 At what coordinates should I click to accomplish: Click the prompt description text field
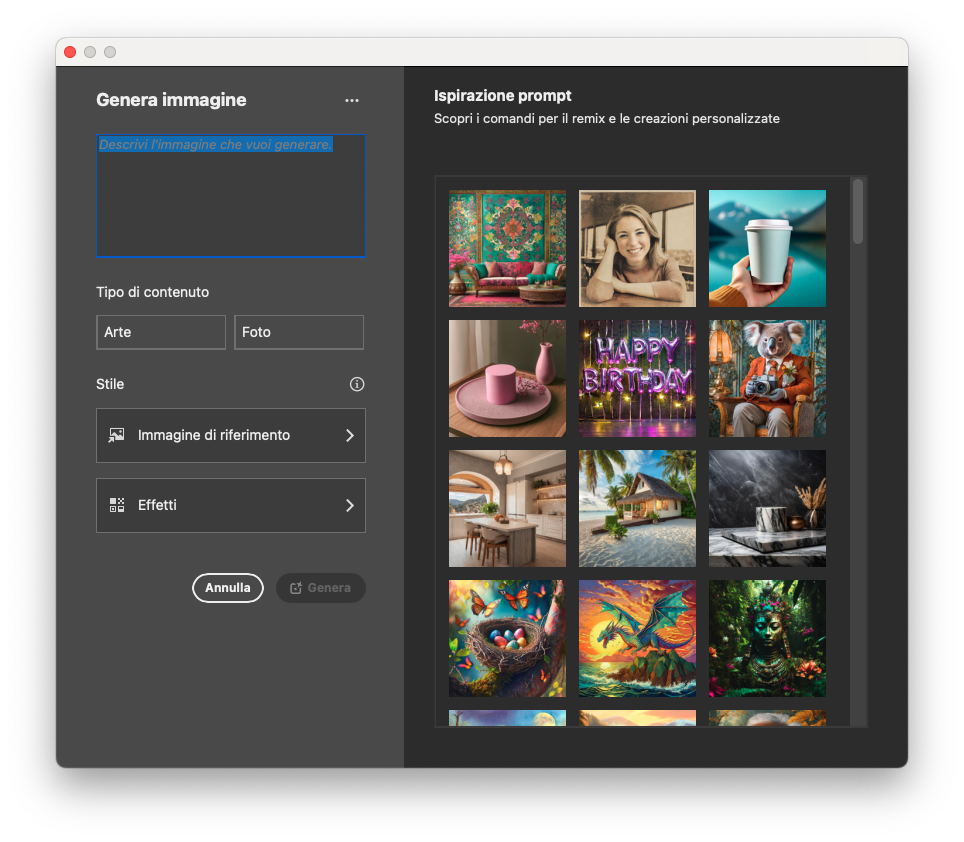coord(231,196)
